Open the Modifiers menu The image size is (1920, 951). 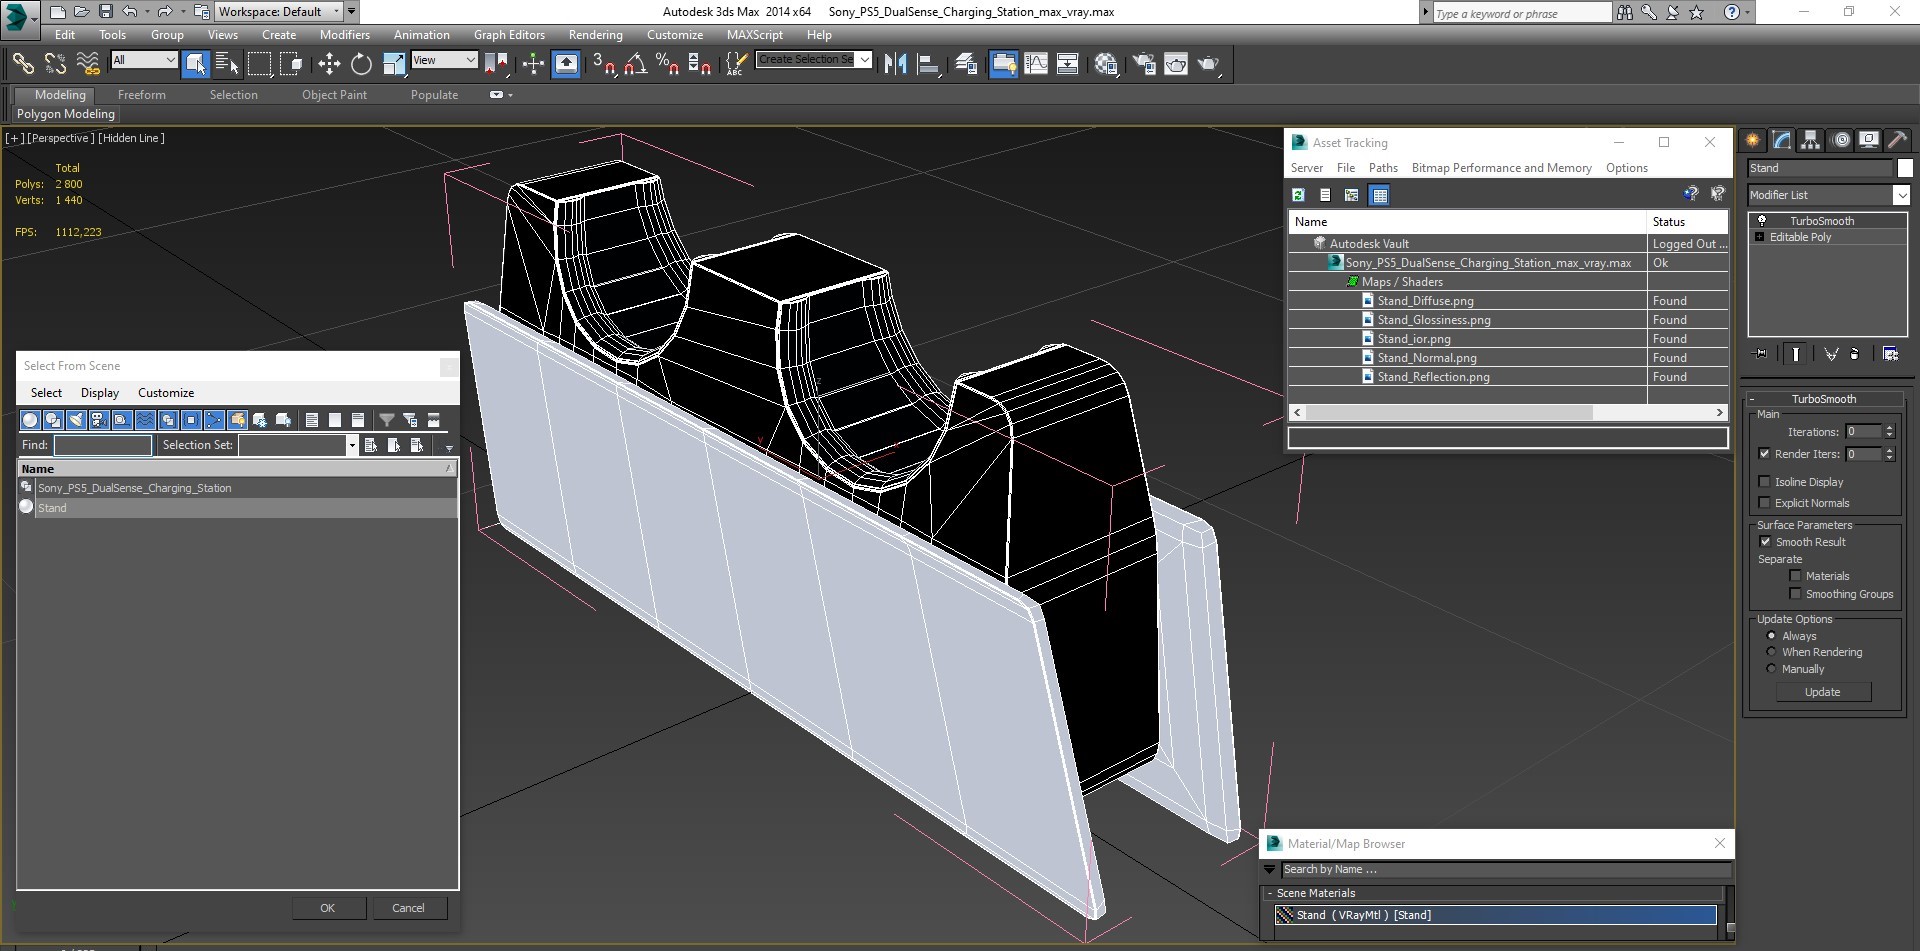[x=345, y=34]
